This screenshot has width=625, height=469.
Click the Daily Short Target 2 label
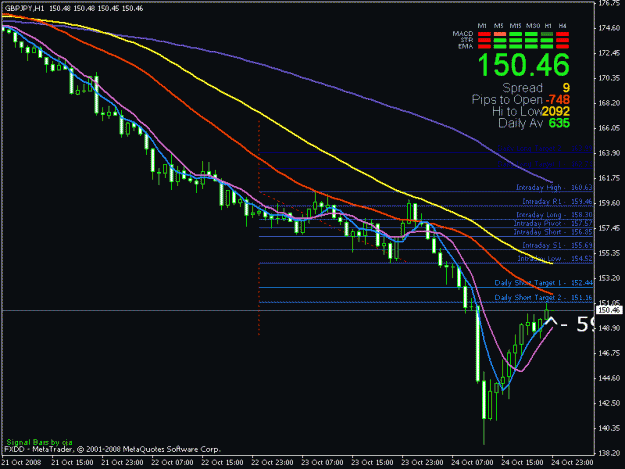click(544, 298)
